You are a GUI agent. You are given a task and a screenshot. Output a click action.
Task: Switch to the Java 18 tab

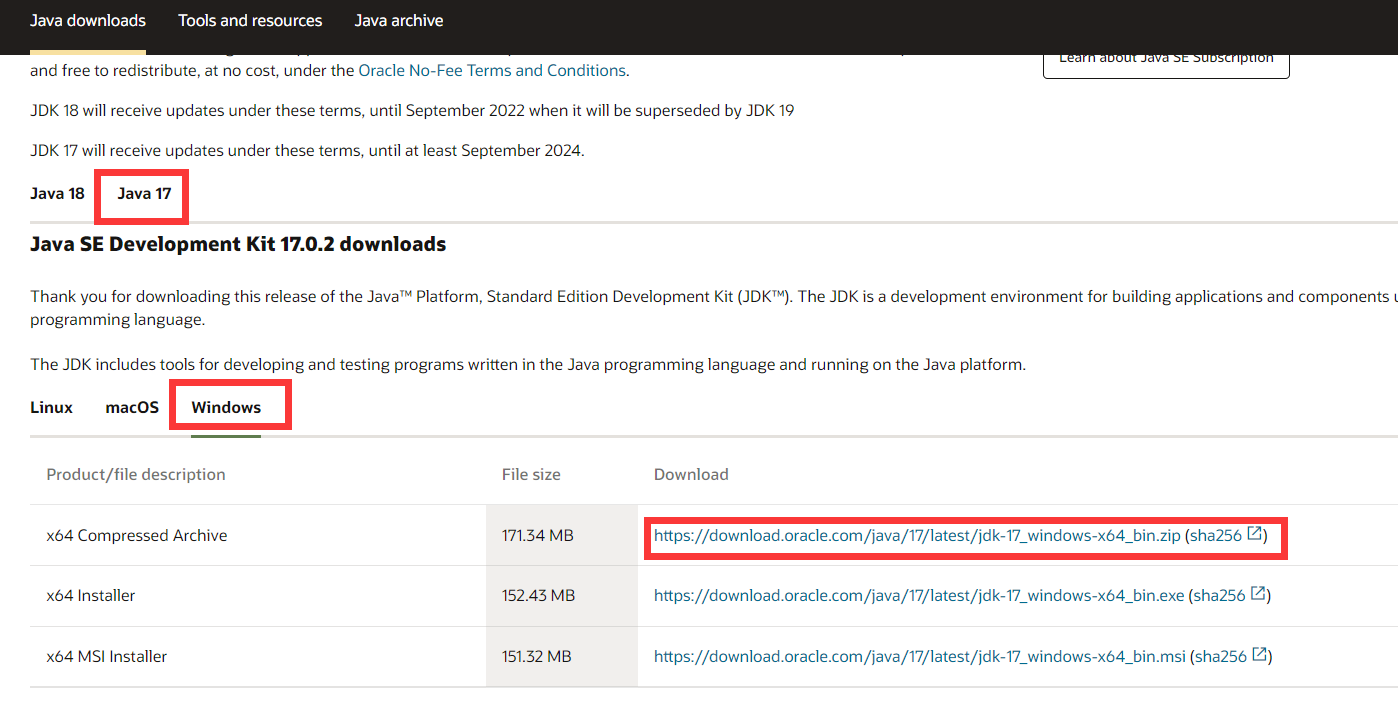coord(57,194)
